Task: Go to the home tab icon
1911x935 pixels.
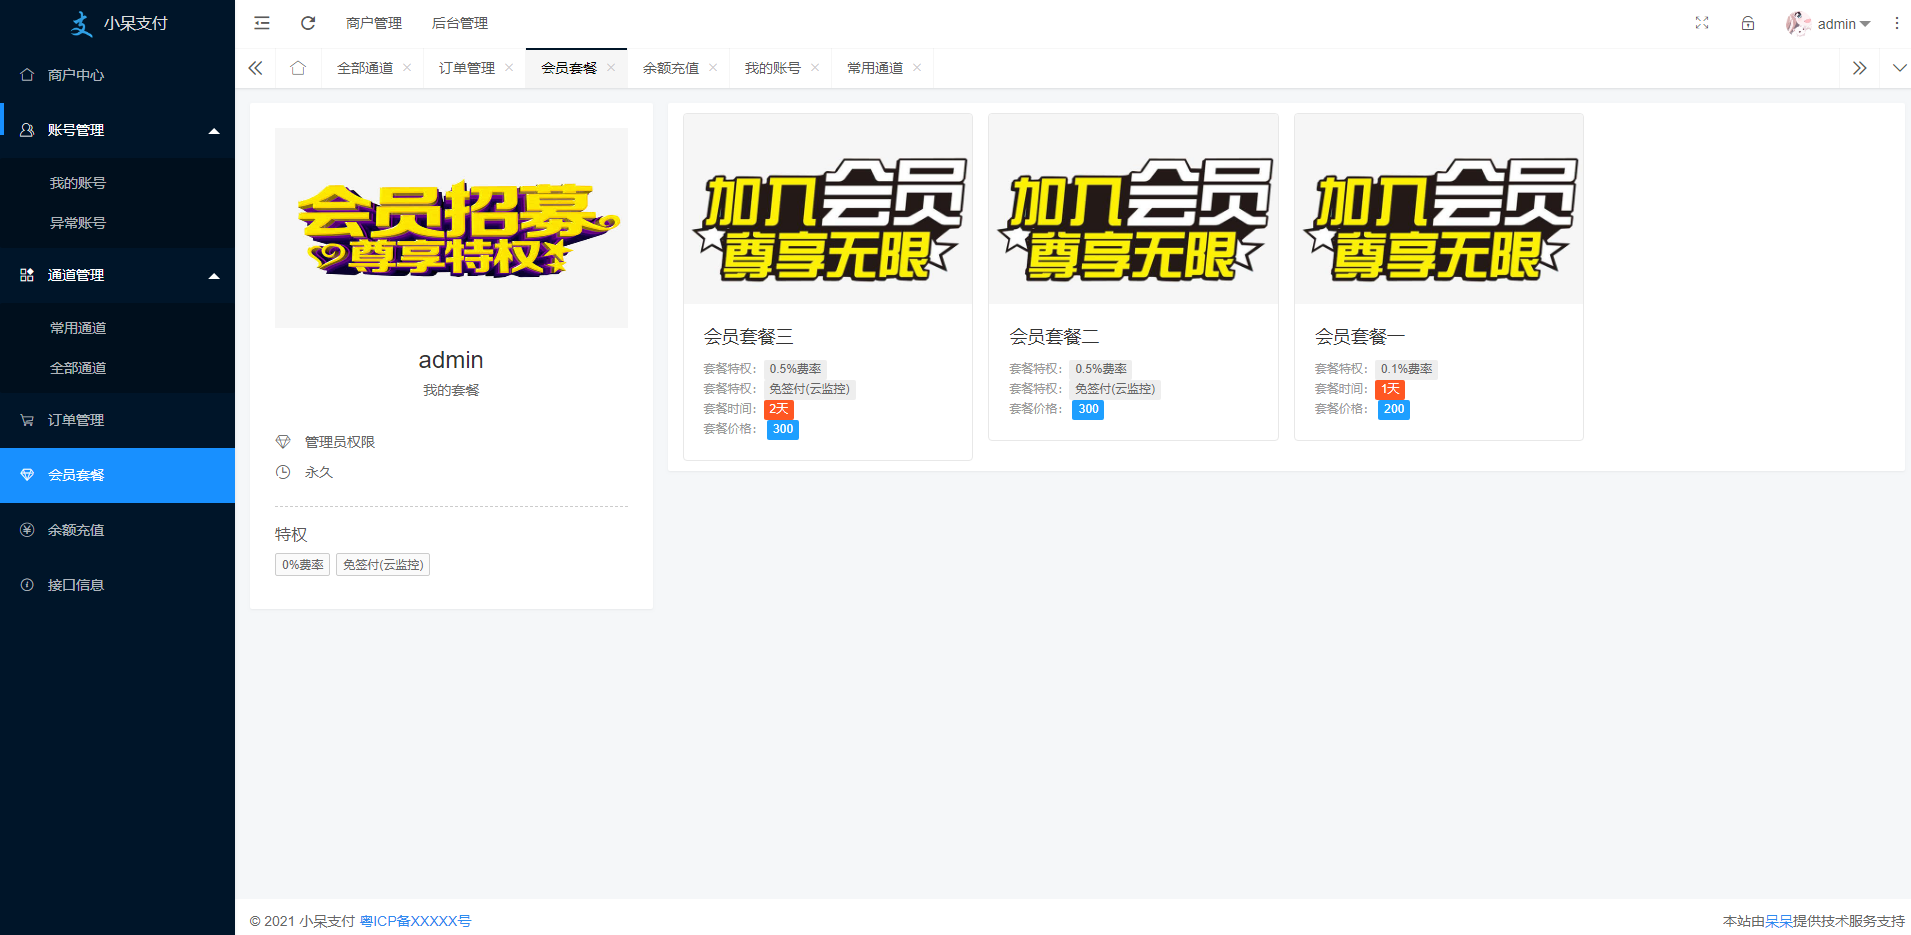Action: coord(298,68)
